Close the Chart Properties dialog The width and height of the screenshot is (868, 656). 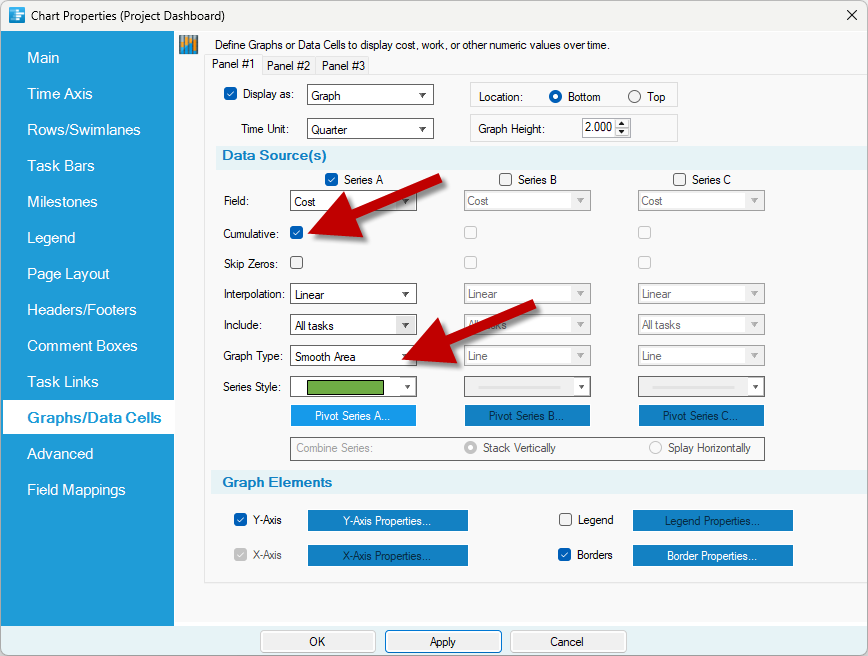pyautogui.click(x=852, y=15)
